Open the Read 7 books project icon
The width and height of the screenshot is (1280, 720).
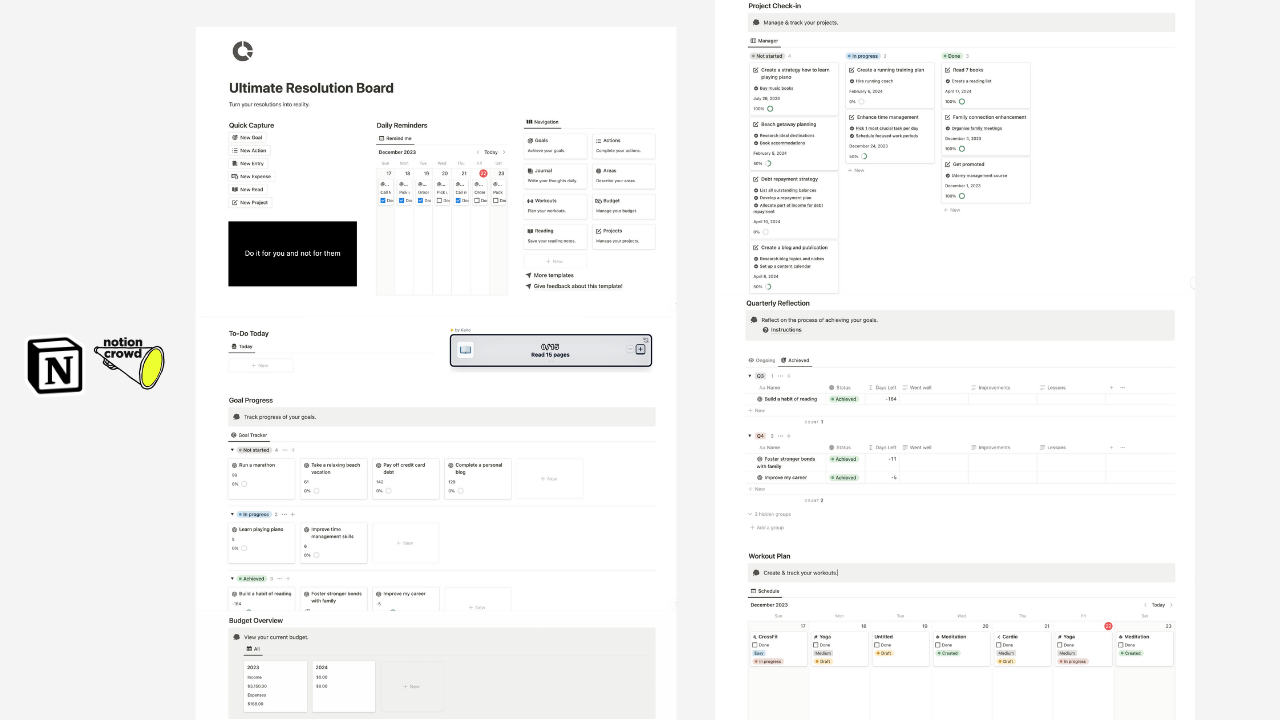pos(949,70)
